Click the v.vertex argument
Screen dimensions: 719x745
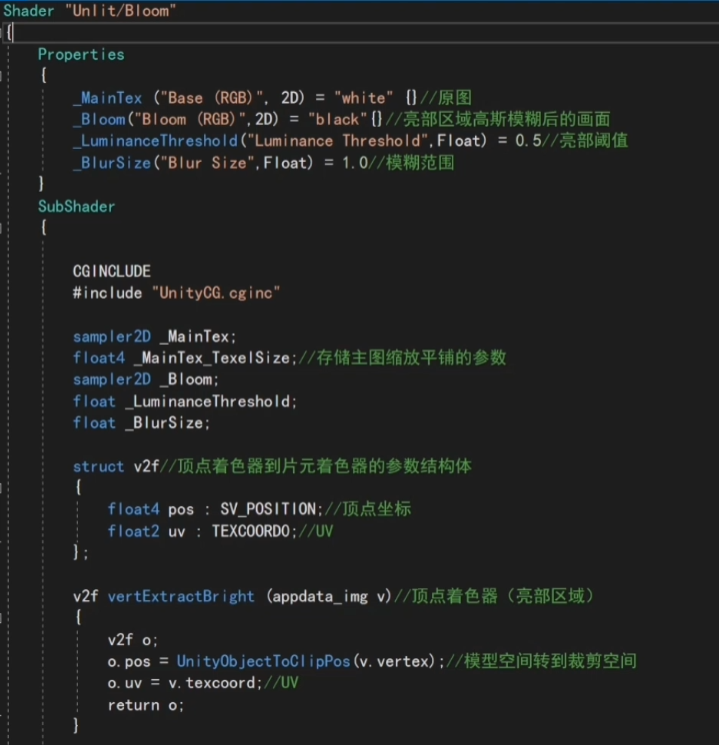click(394, 662)
